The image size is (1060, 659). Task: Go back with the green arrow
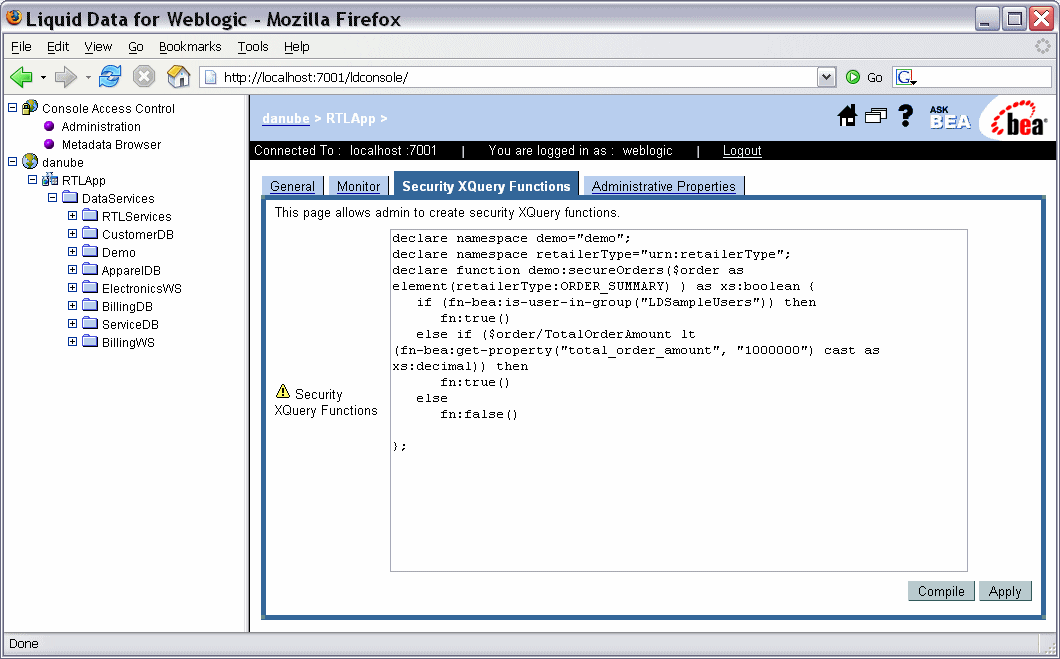click(22, 77)
